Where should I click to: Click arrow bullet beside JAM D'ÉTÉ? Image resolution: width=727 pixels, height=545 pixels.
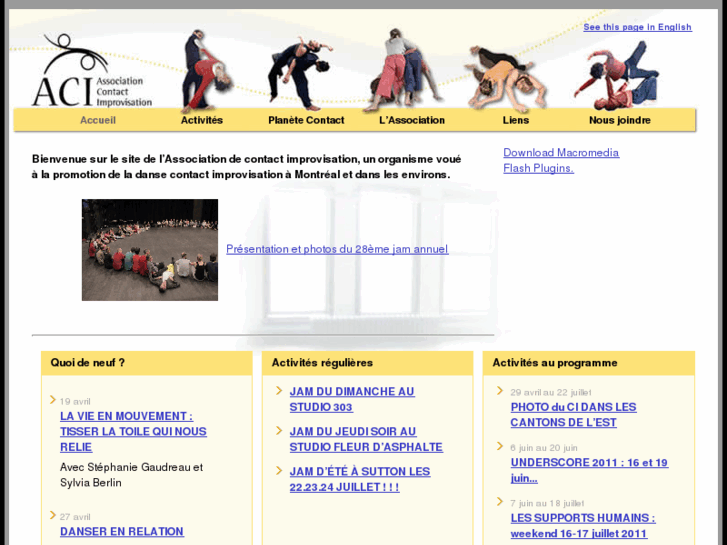click(x=279, y=471)
